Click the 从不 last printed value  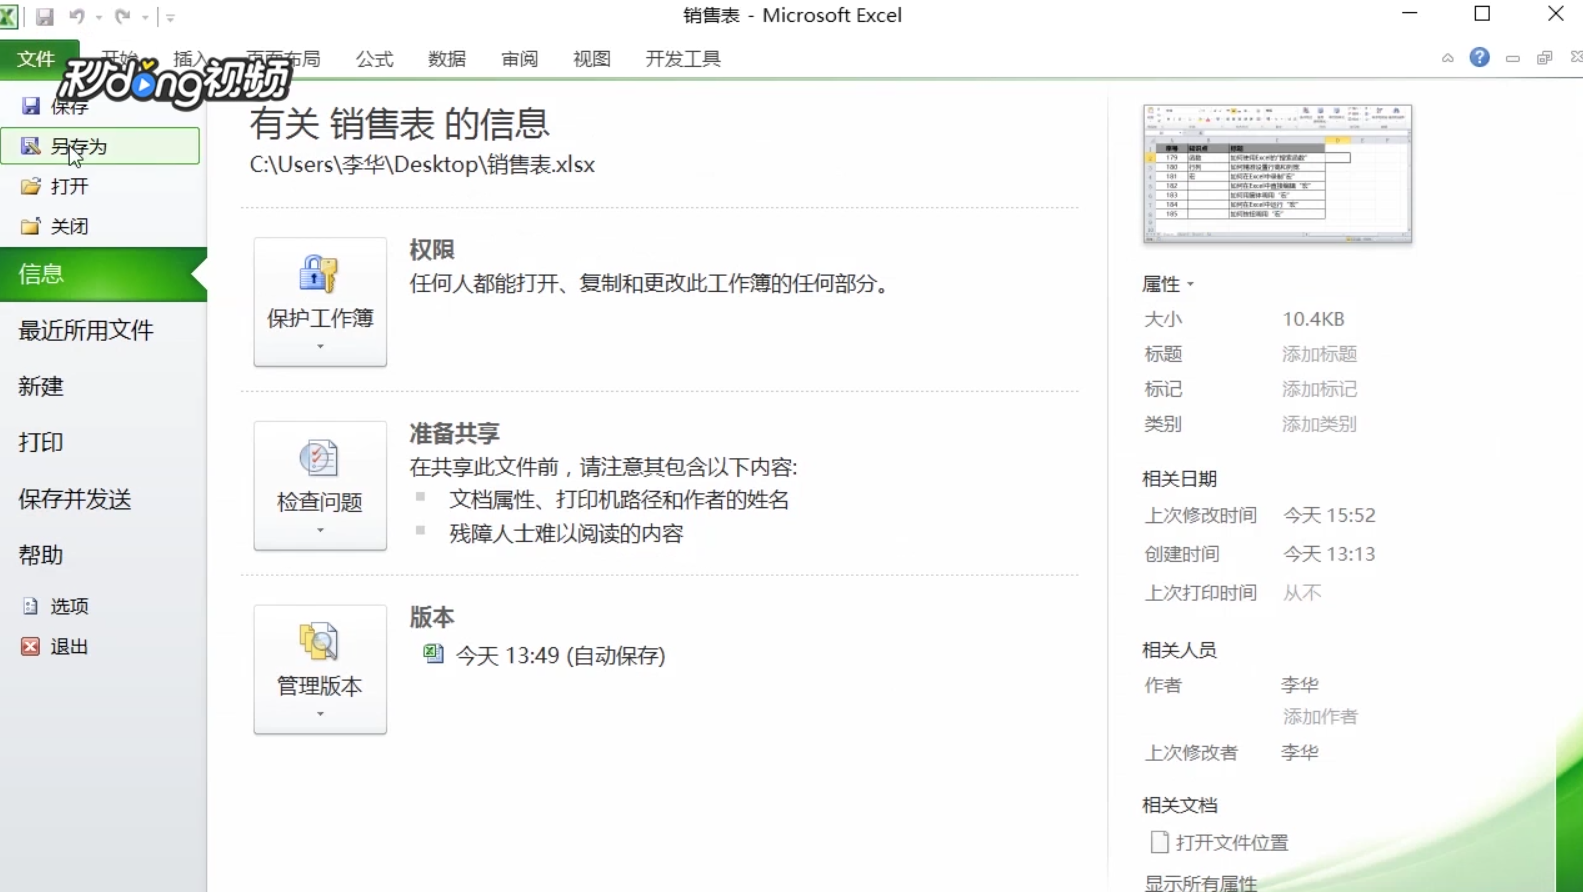tap(1302, 593)
